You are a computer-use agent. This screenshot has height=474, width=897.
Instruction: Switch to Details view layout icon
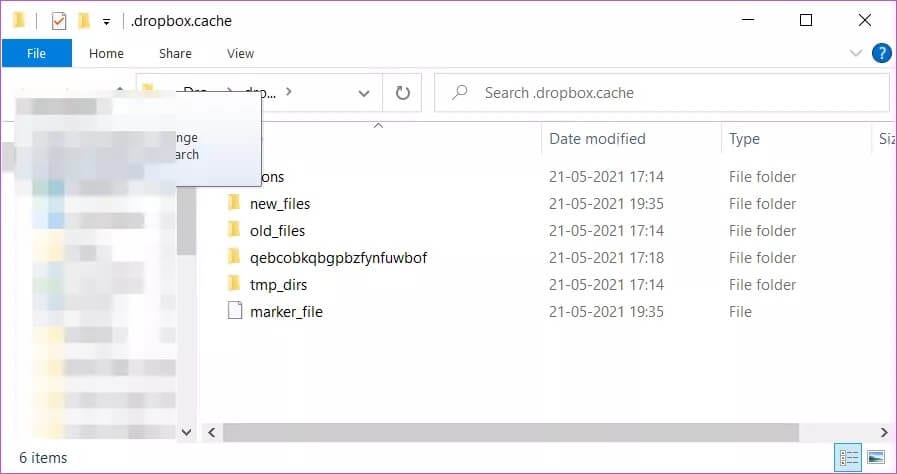848,457
